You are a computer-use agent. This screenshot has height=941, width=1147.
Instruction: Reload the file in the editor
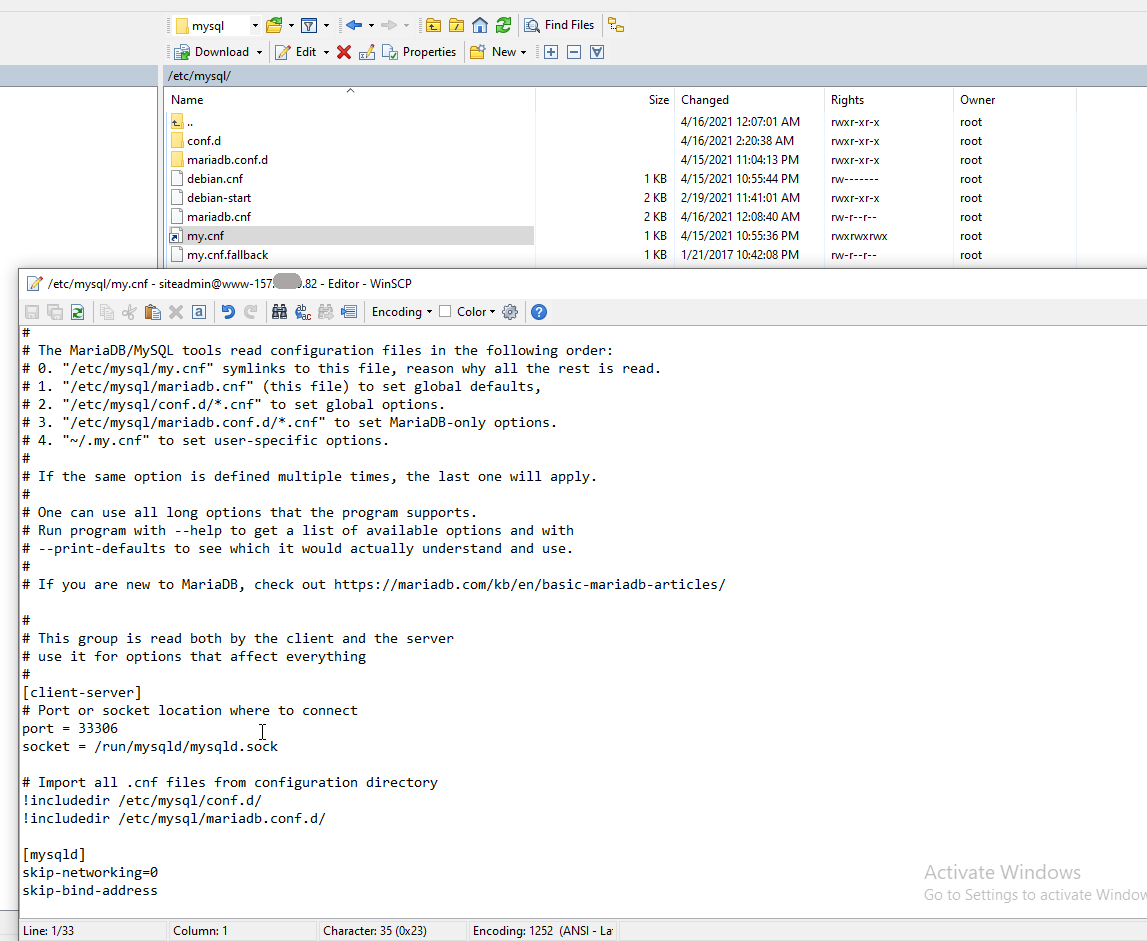coord(78,312)
